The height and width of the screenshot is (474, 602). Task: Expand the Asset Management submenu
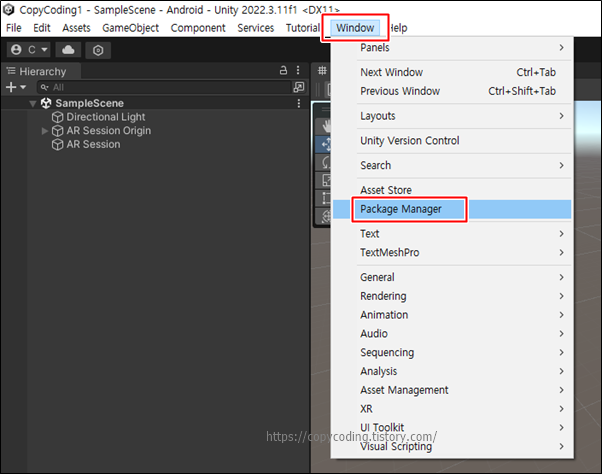pos(452,390)
